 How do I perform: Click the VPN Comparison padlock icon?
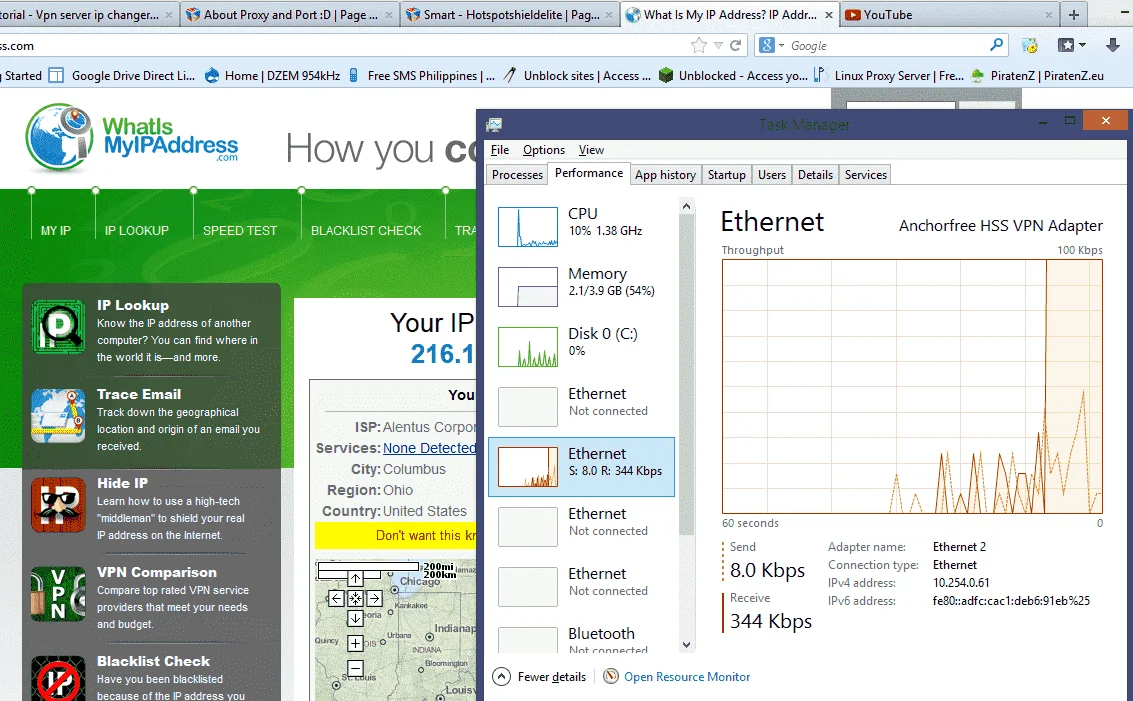59,594
